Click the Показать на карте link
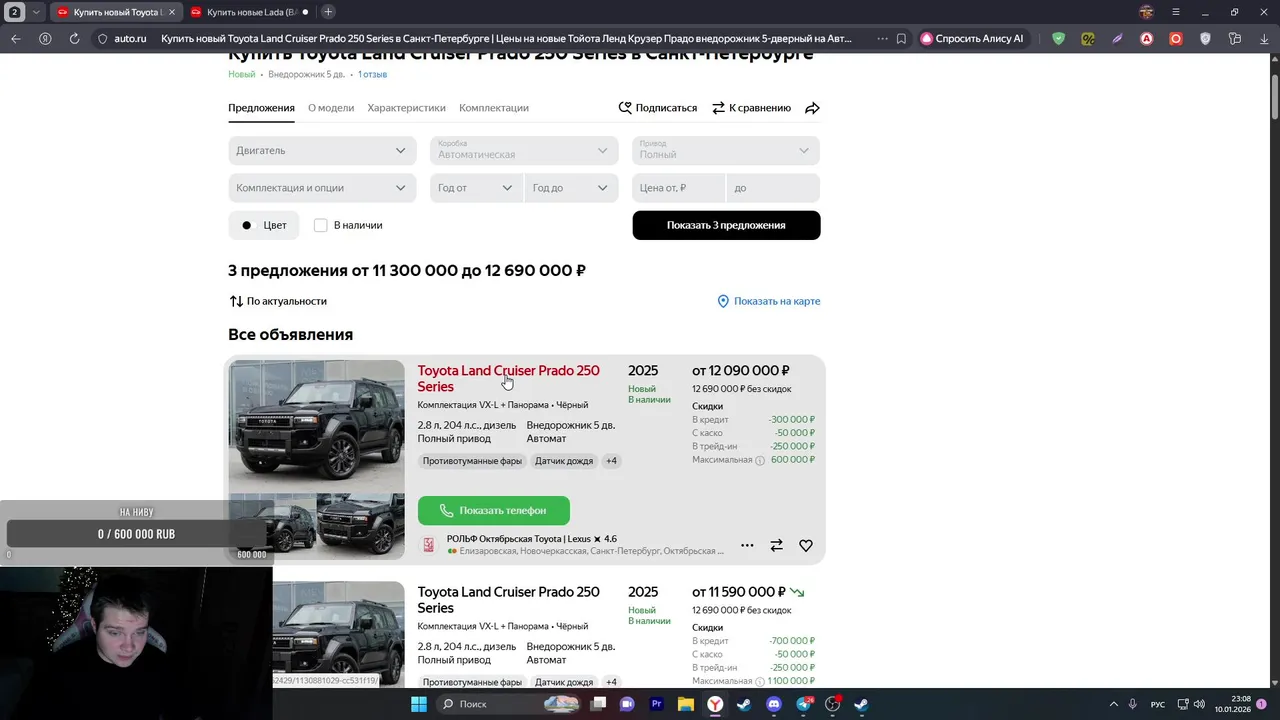 (768, 301)
